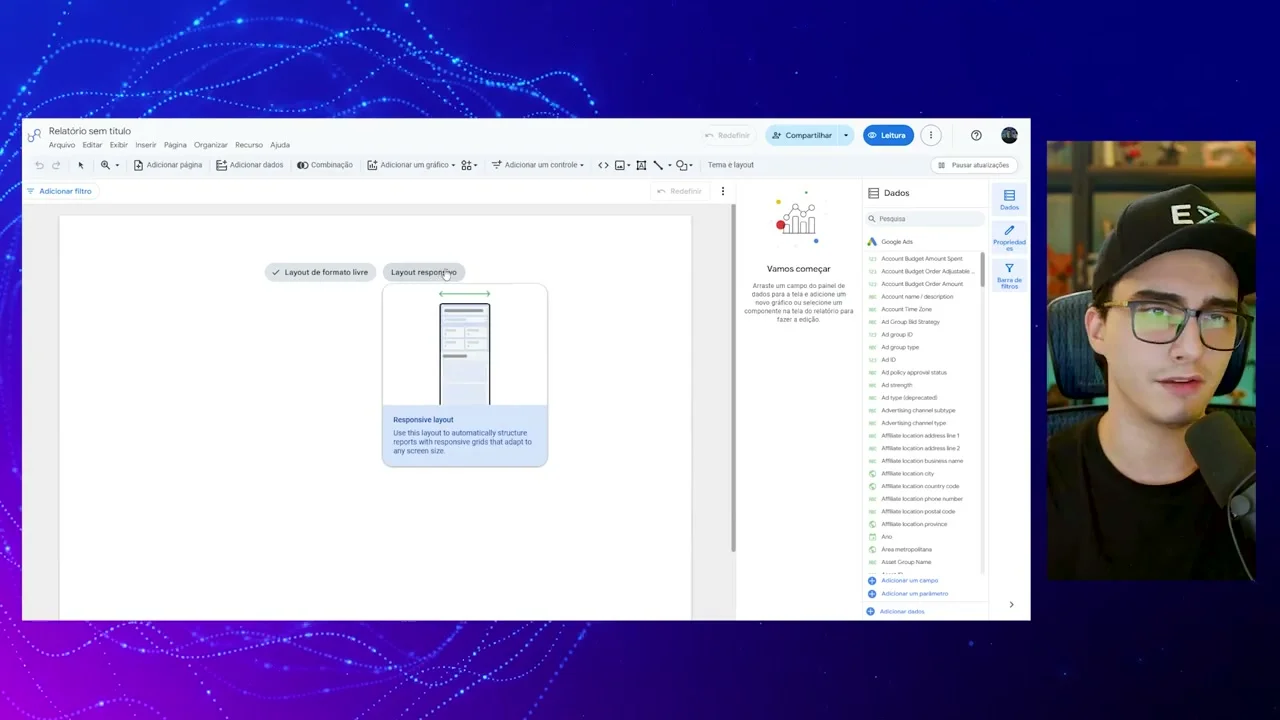Collapse the right side panel chevron
1280x720 pixels.
[x=1011, y=605]
